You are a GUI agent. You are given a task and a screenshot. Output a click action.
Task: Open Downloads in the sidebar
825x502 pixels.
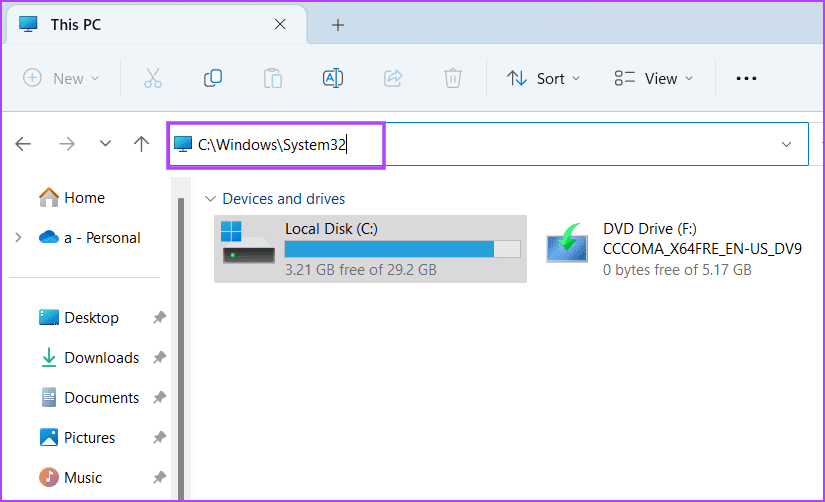pos(89,358)
